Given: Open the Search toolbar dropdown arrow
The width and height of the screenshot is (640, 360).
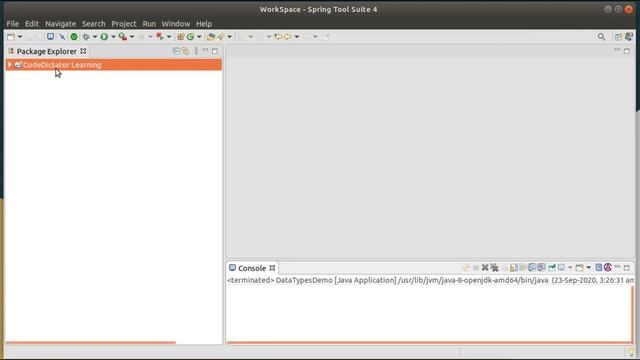Looking at the screenshot, I should (229, 37).
